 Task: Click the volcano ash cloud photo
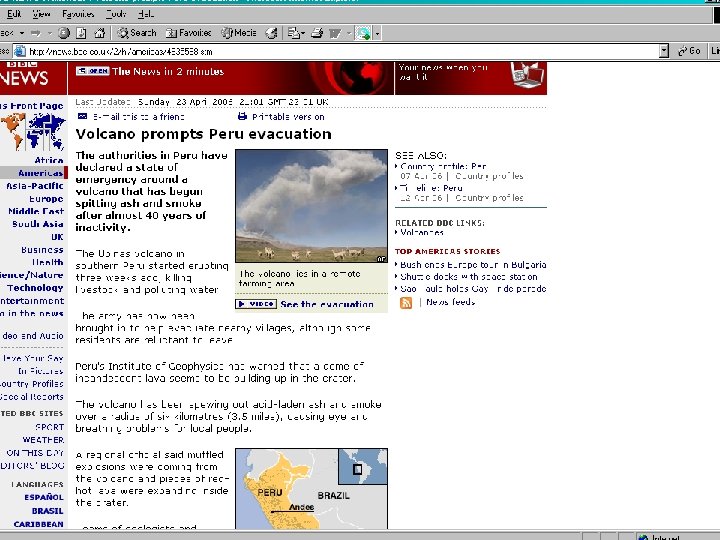pyautogui.click(x=311, y=206)
